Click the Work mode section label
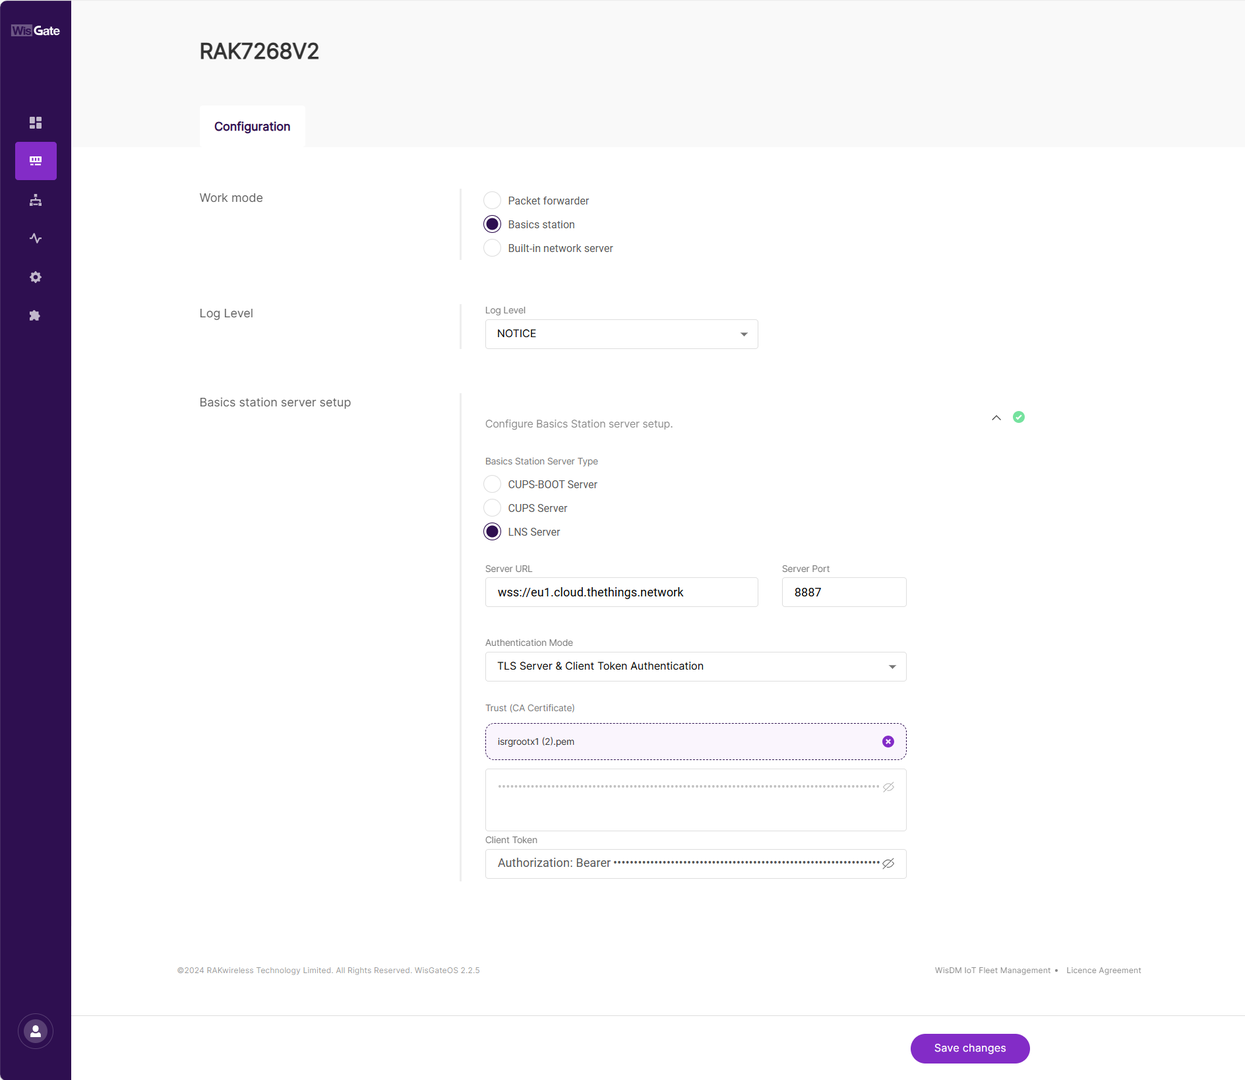 pyautogui.click(x=231, y=198)
